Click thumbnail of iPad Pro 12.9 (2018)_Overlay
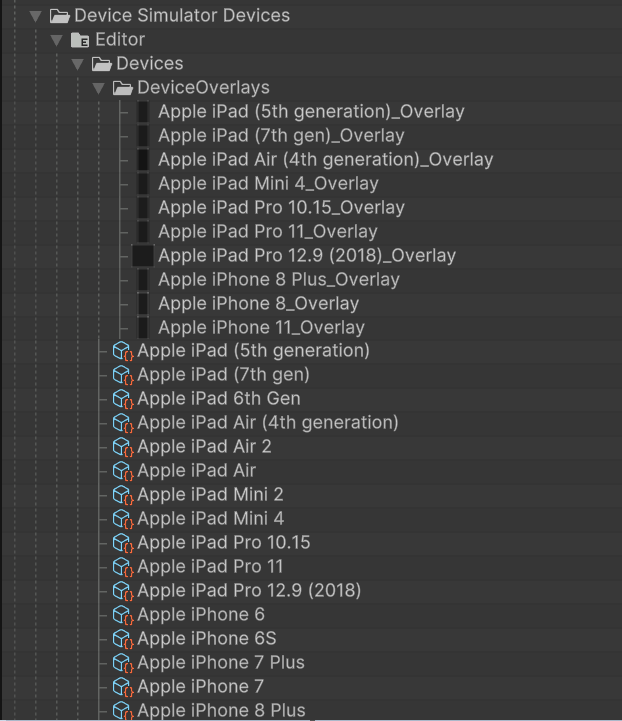The height and width of the screenshot is (721, 622). click(x=143, y=256)
